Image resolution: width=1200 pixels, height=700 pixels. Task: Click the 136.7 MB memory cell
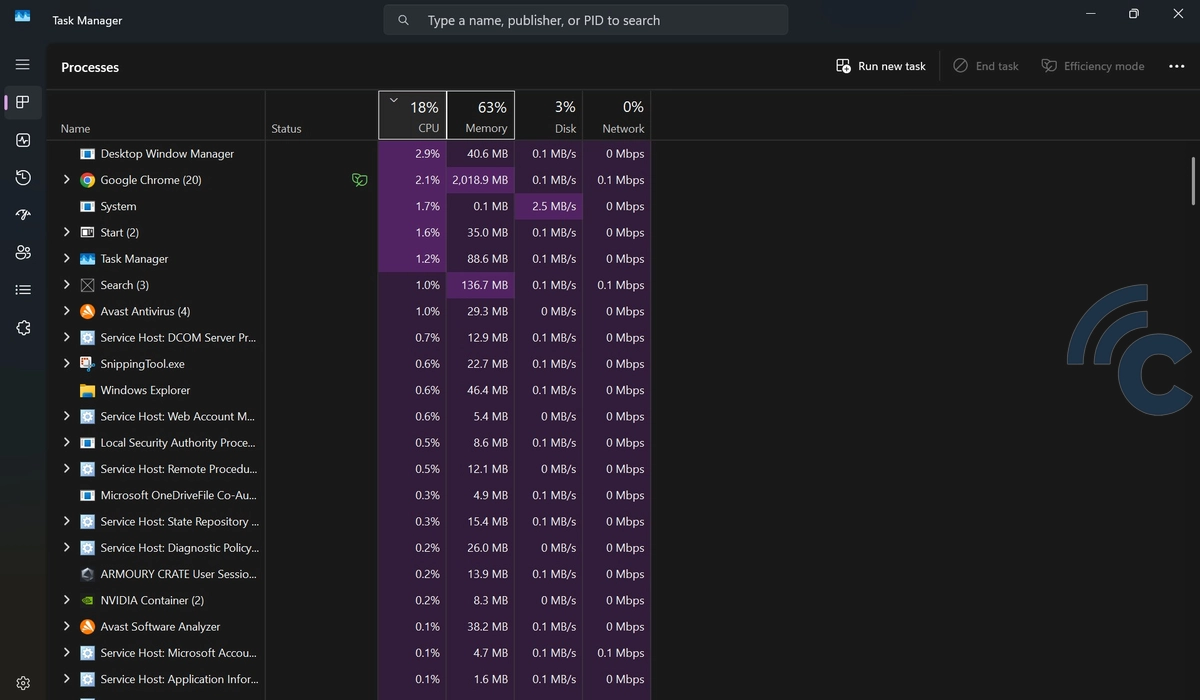pos(481,285)
